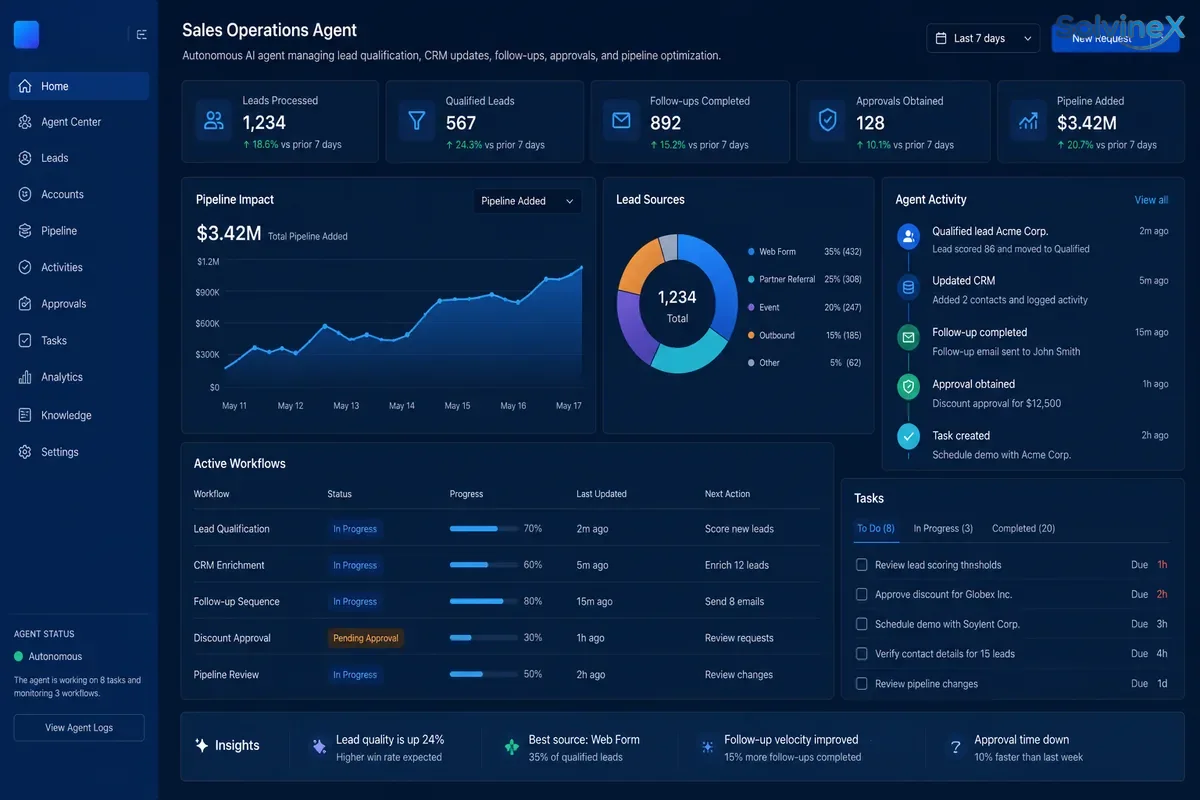Click the Pipeline layers icon
This screenshot has height=800, width=1200.
[x=25, y=231]
